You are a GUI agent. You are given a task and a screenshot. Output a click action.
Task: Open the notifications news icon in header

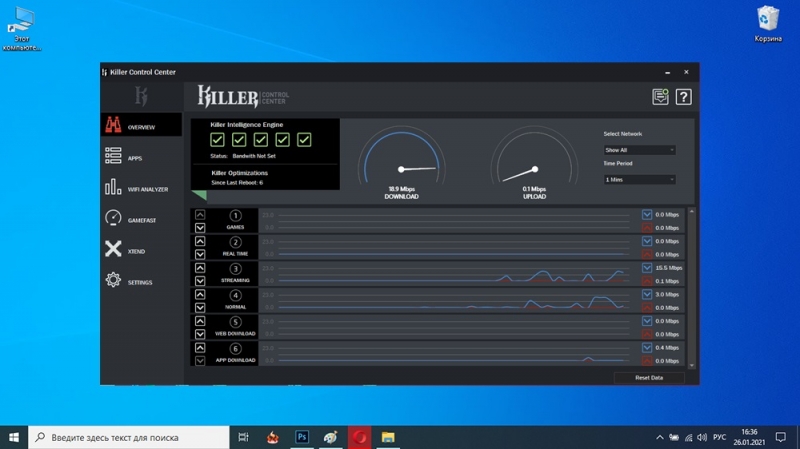pos(660,96)
